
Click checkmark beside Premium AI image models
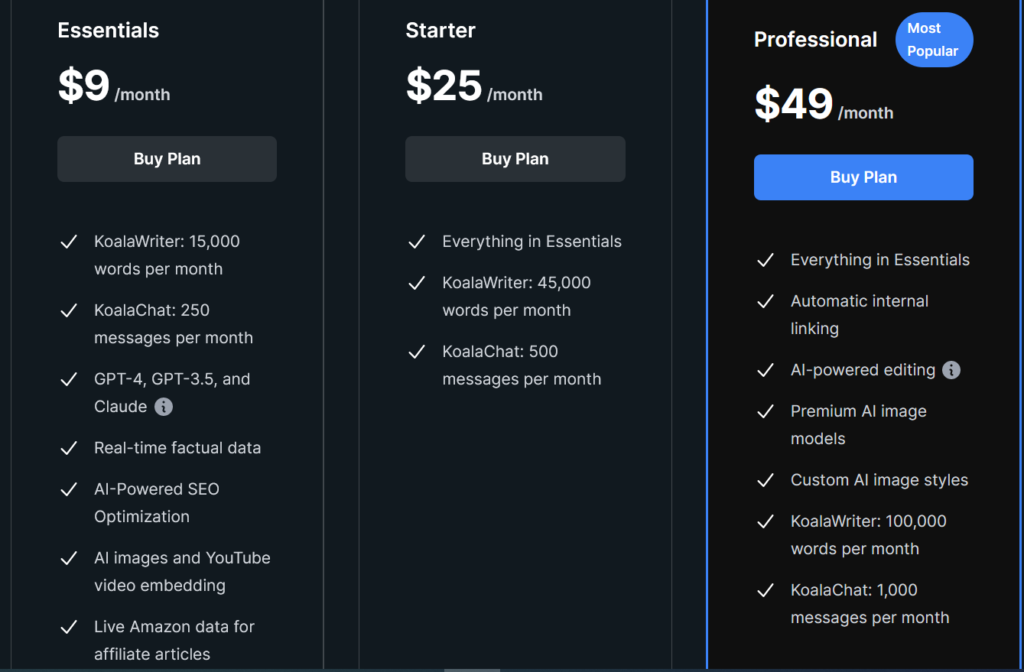pyautogui.click(x=765, y=412)
